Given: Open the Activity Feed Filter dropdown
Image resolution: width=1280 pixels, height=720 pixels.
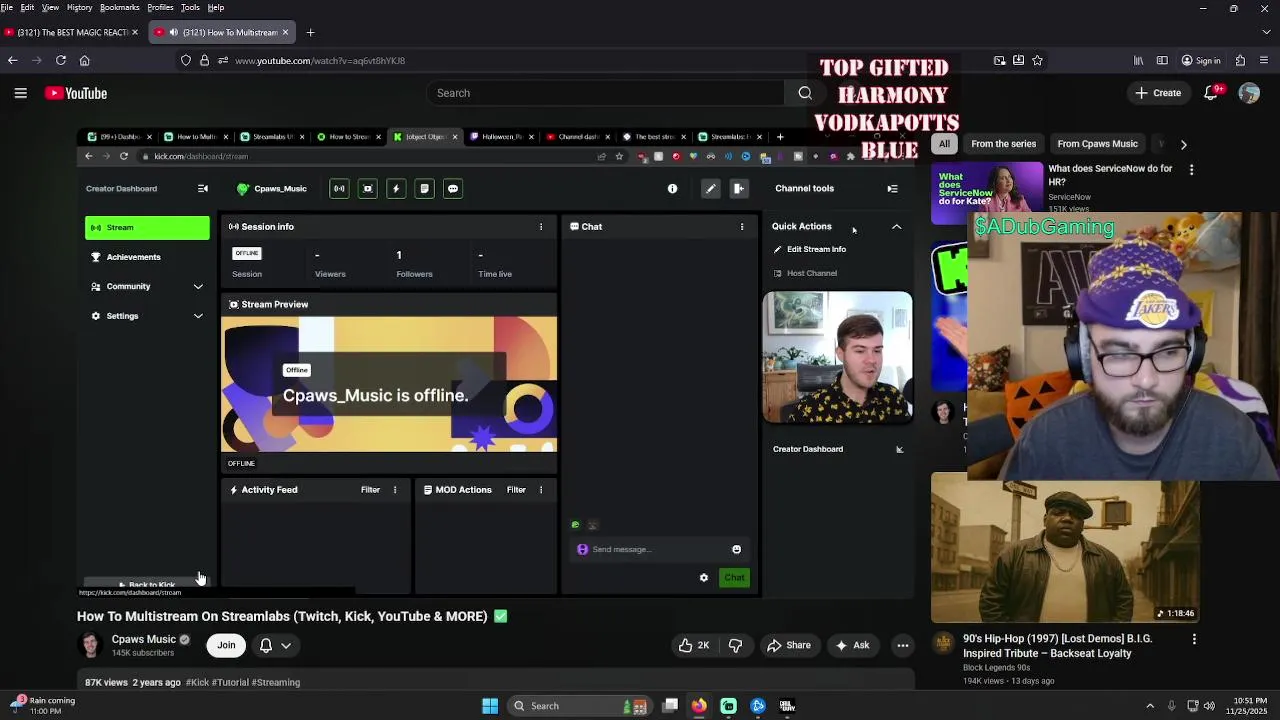Looking at the screenshot, I should [370, 490].
